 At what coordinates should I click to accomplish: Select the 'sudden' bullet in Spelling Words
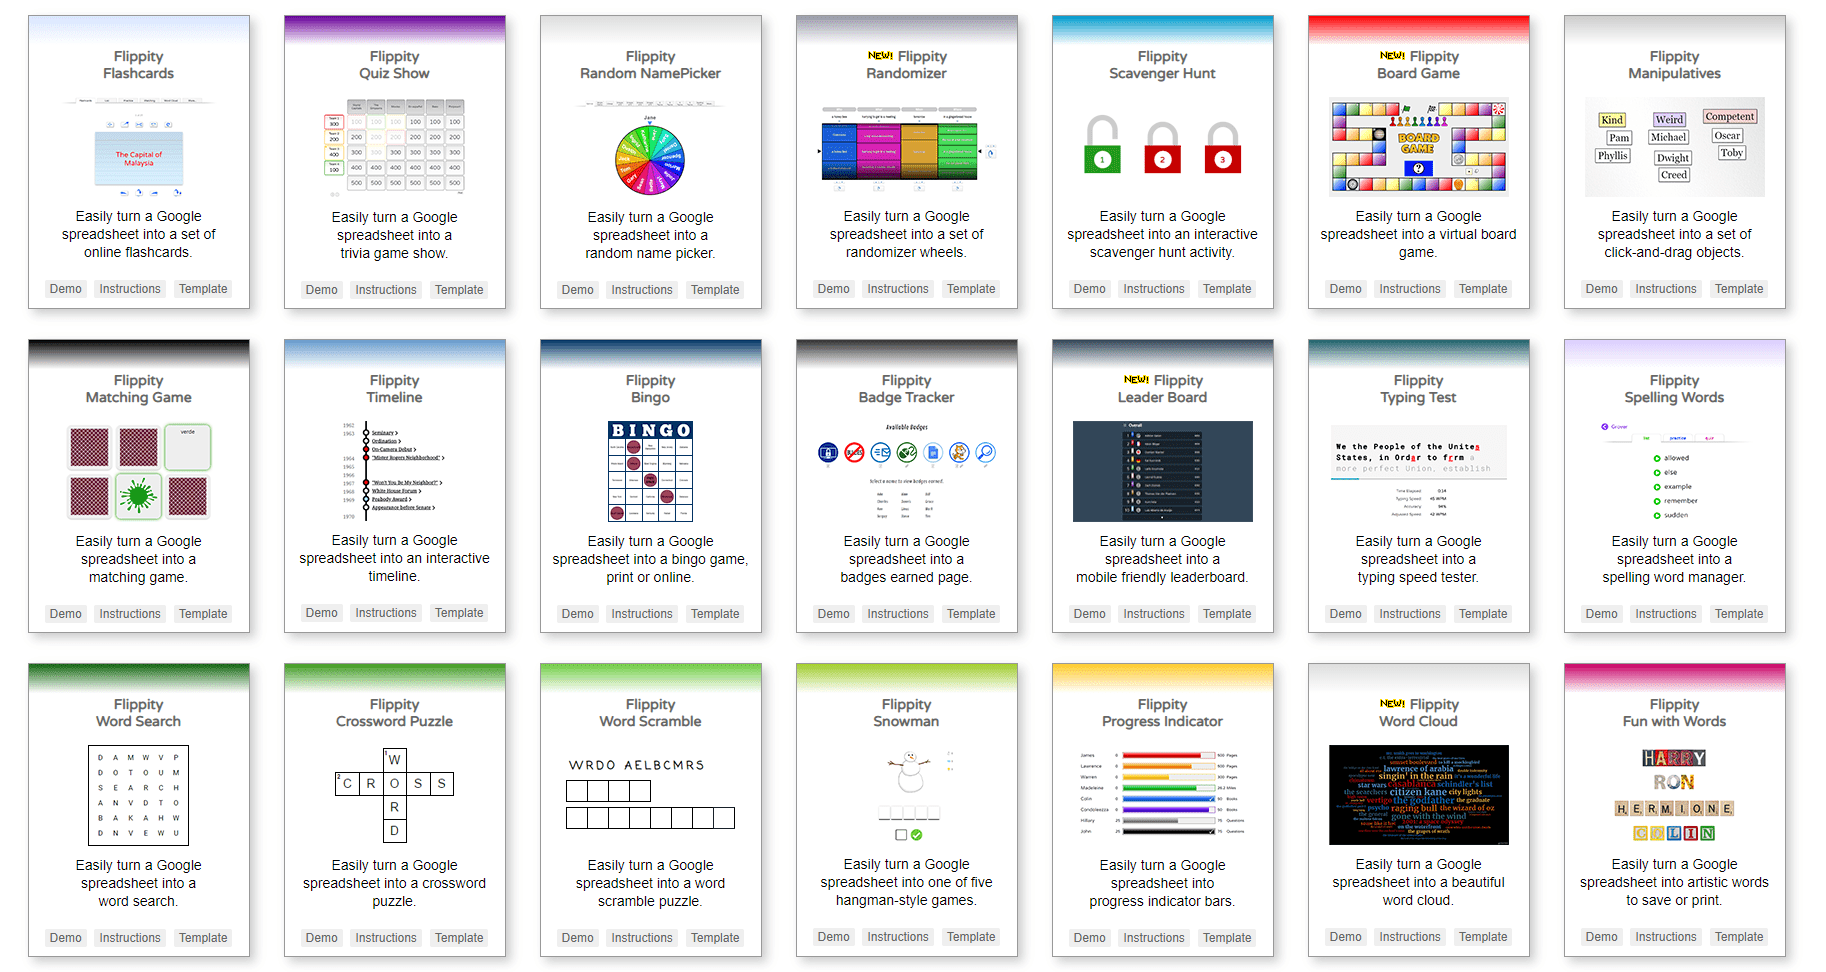(x=1657, y=515)
